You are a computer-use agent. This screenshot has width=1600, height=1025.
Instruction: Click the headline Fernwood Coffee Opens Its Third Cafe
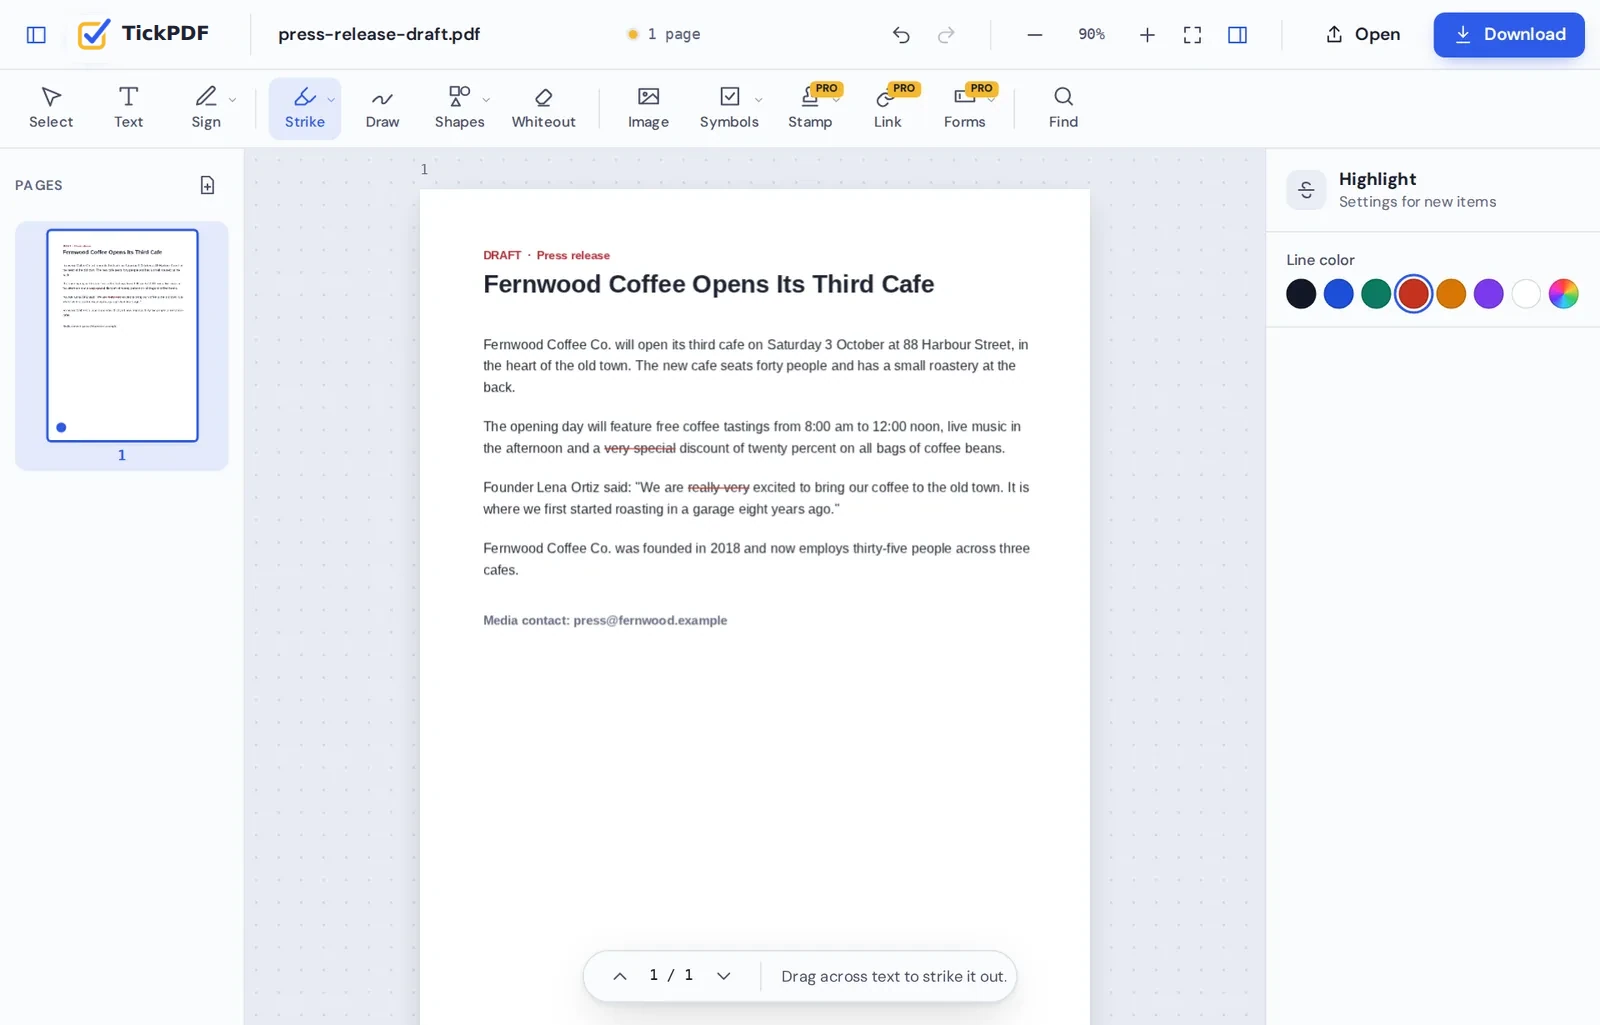708,284
